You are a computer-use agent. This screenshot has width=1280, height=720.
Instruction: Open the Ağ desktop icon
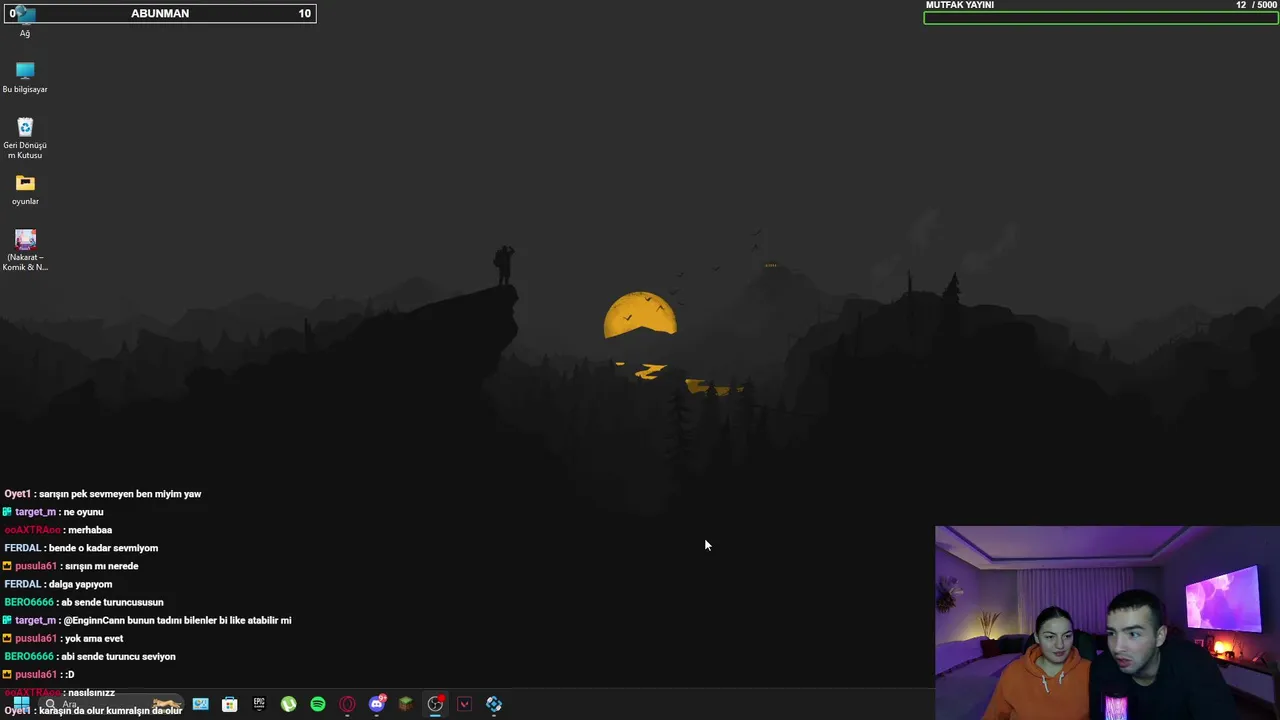click(x=25, y=22)
